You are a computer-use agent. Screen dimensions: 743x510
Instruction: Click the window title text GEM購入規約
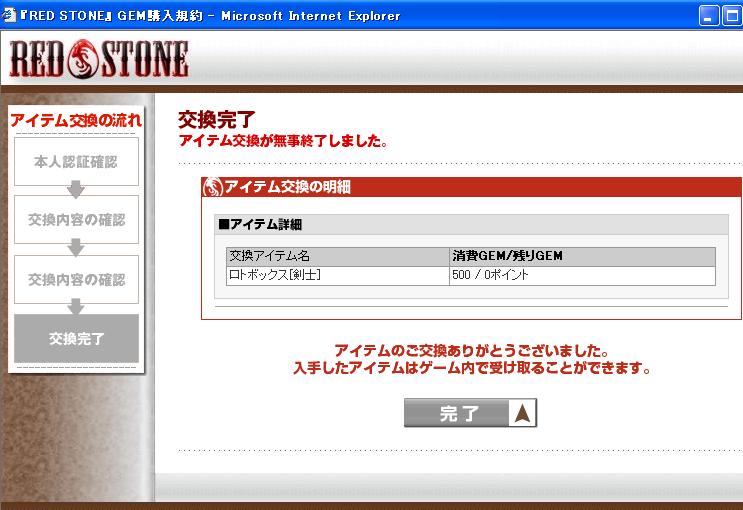[x=160, y=16]
